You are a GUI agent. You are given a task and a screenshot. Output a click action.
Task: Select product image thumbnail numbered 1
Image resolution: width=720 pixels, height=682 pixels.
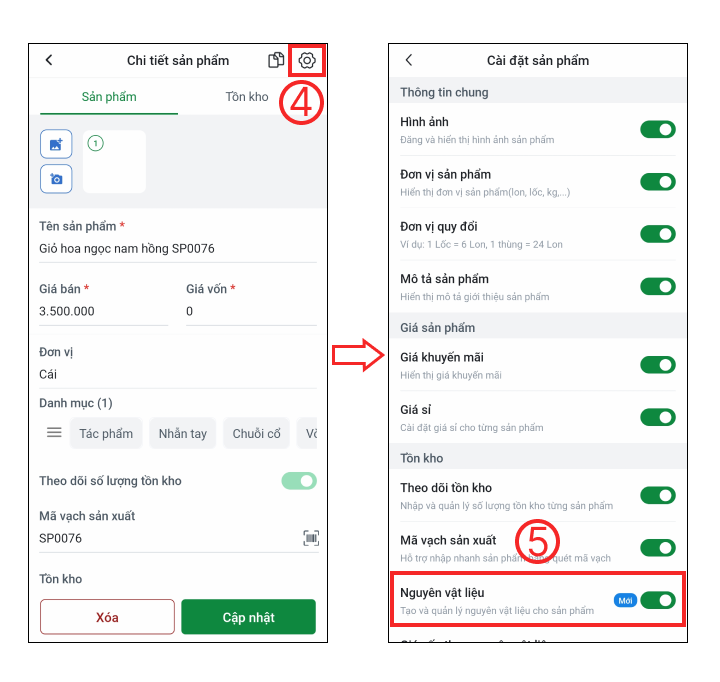114,161
